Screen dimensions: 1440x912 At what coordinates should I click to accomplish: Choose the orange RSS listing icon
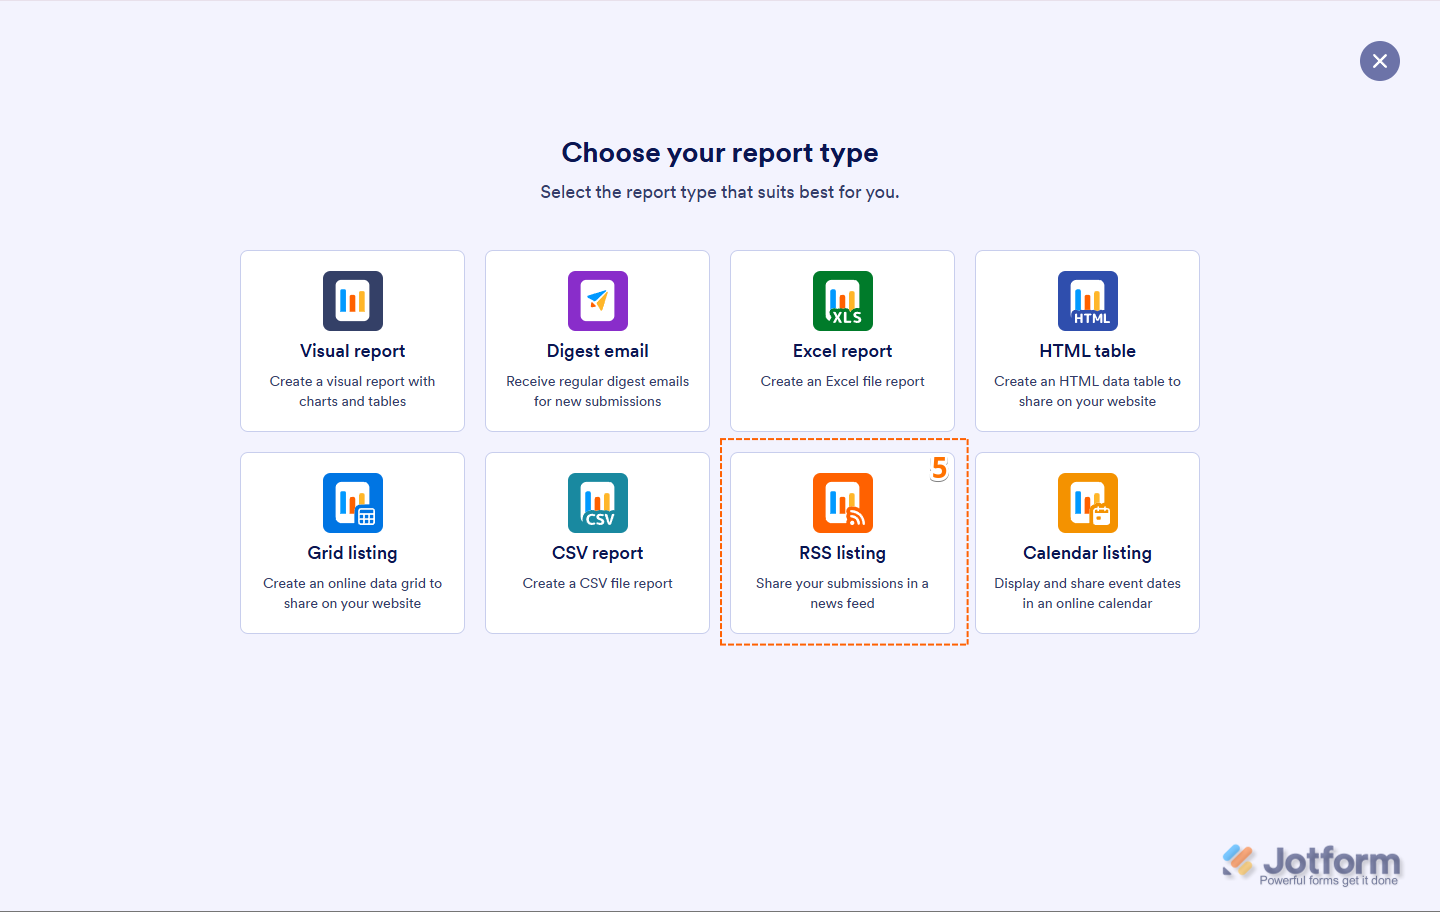(x=842, y=503)
